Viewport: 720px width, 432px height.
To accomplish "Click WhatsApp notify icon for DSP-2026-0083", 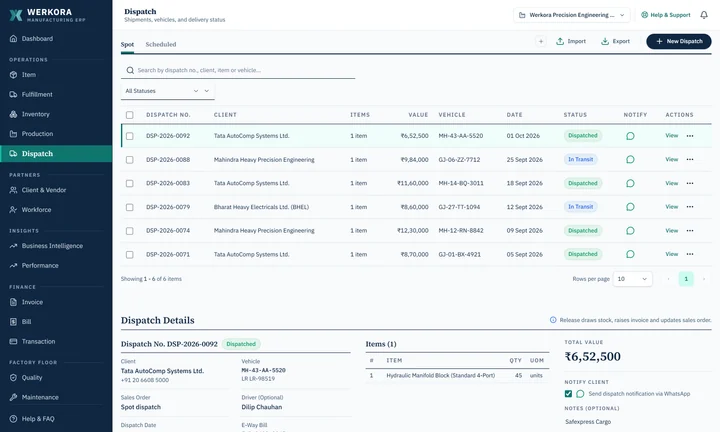I will [x=630, y=183].
